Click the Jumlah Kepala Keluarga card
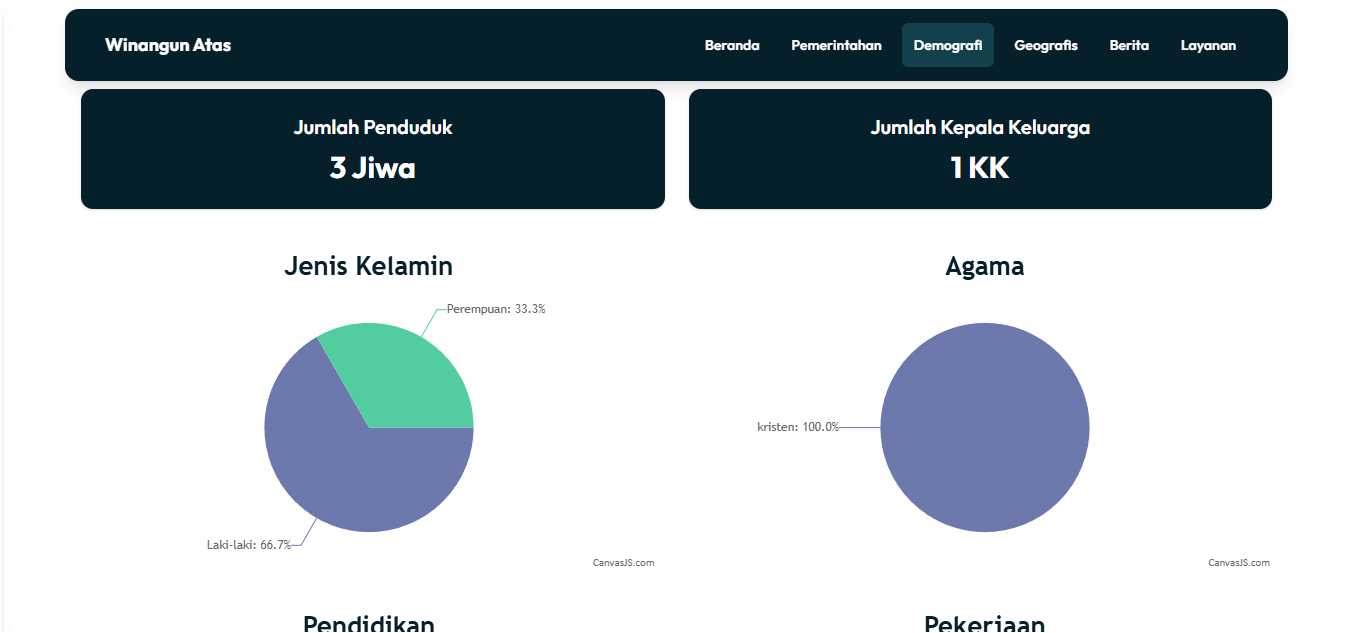The image size is (1351, 633). (x=980, y=149)
